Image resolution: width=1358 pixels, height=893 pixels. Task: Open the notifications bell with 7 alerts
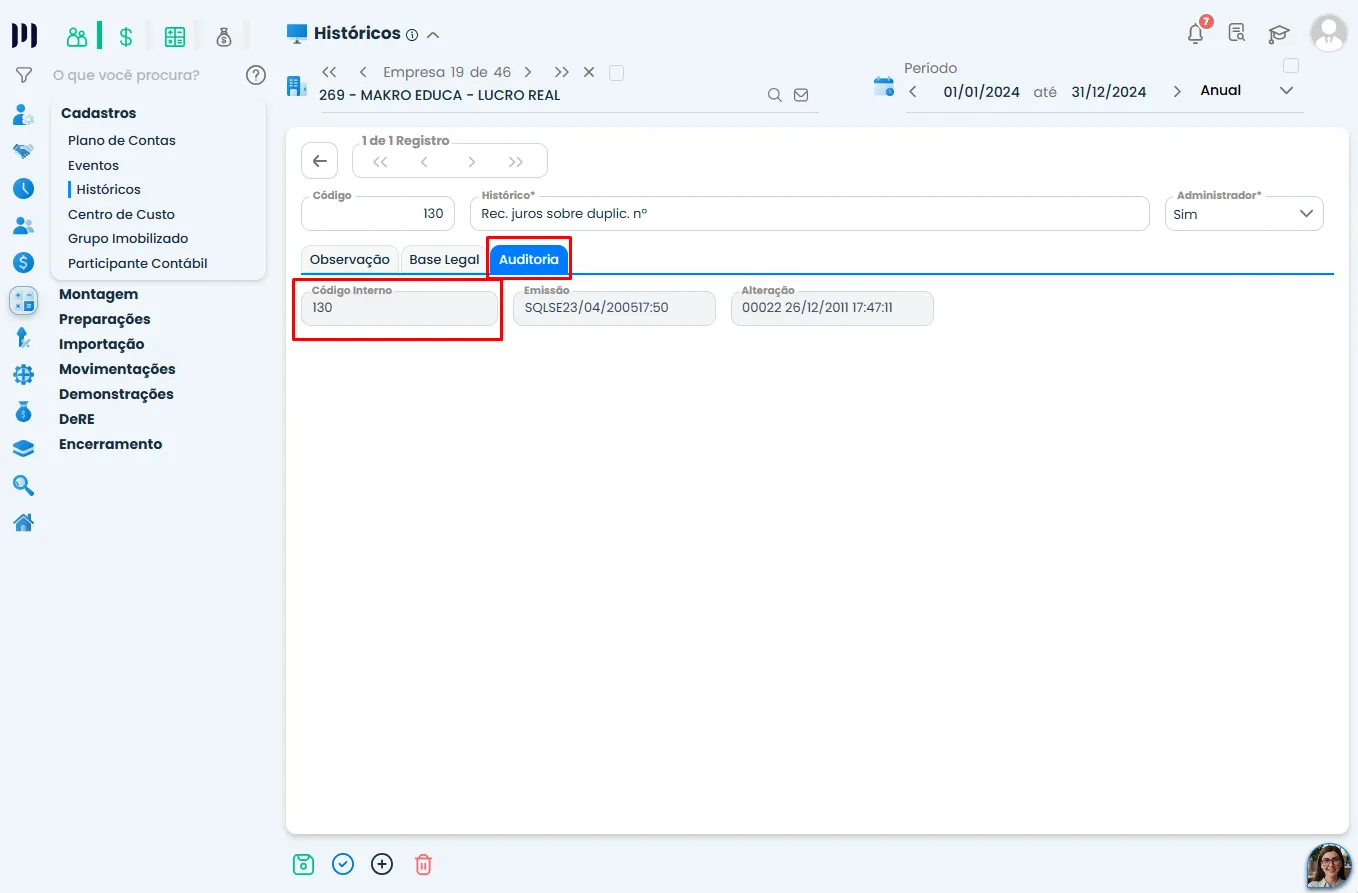pos(1197,32)
